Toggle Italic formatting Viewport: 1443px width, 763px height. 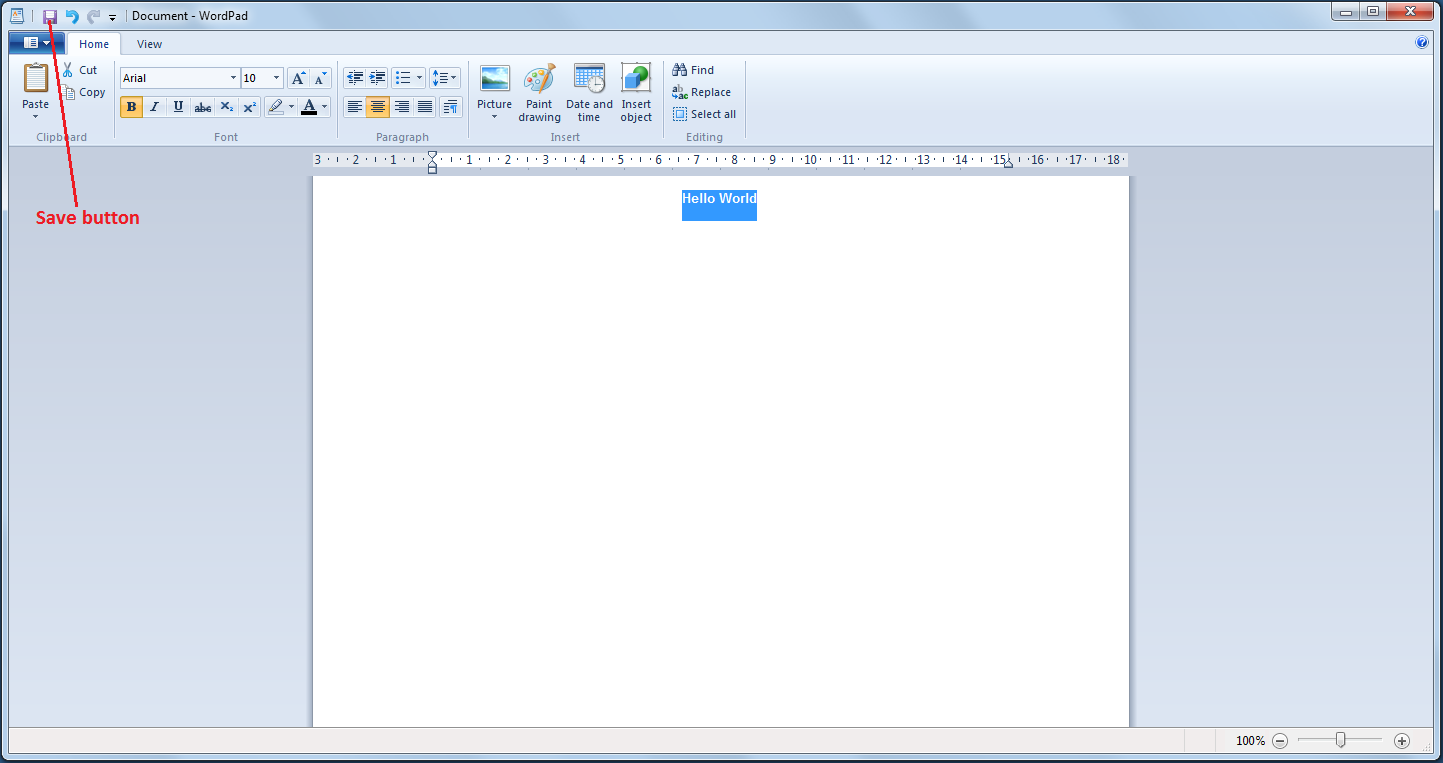point(154,107)
